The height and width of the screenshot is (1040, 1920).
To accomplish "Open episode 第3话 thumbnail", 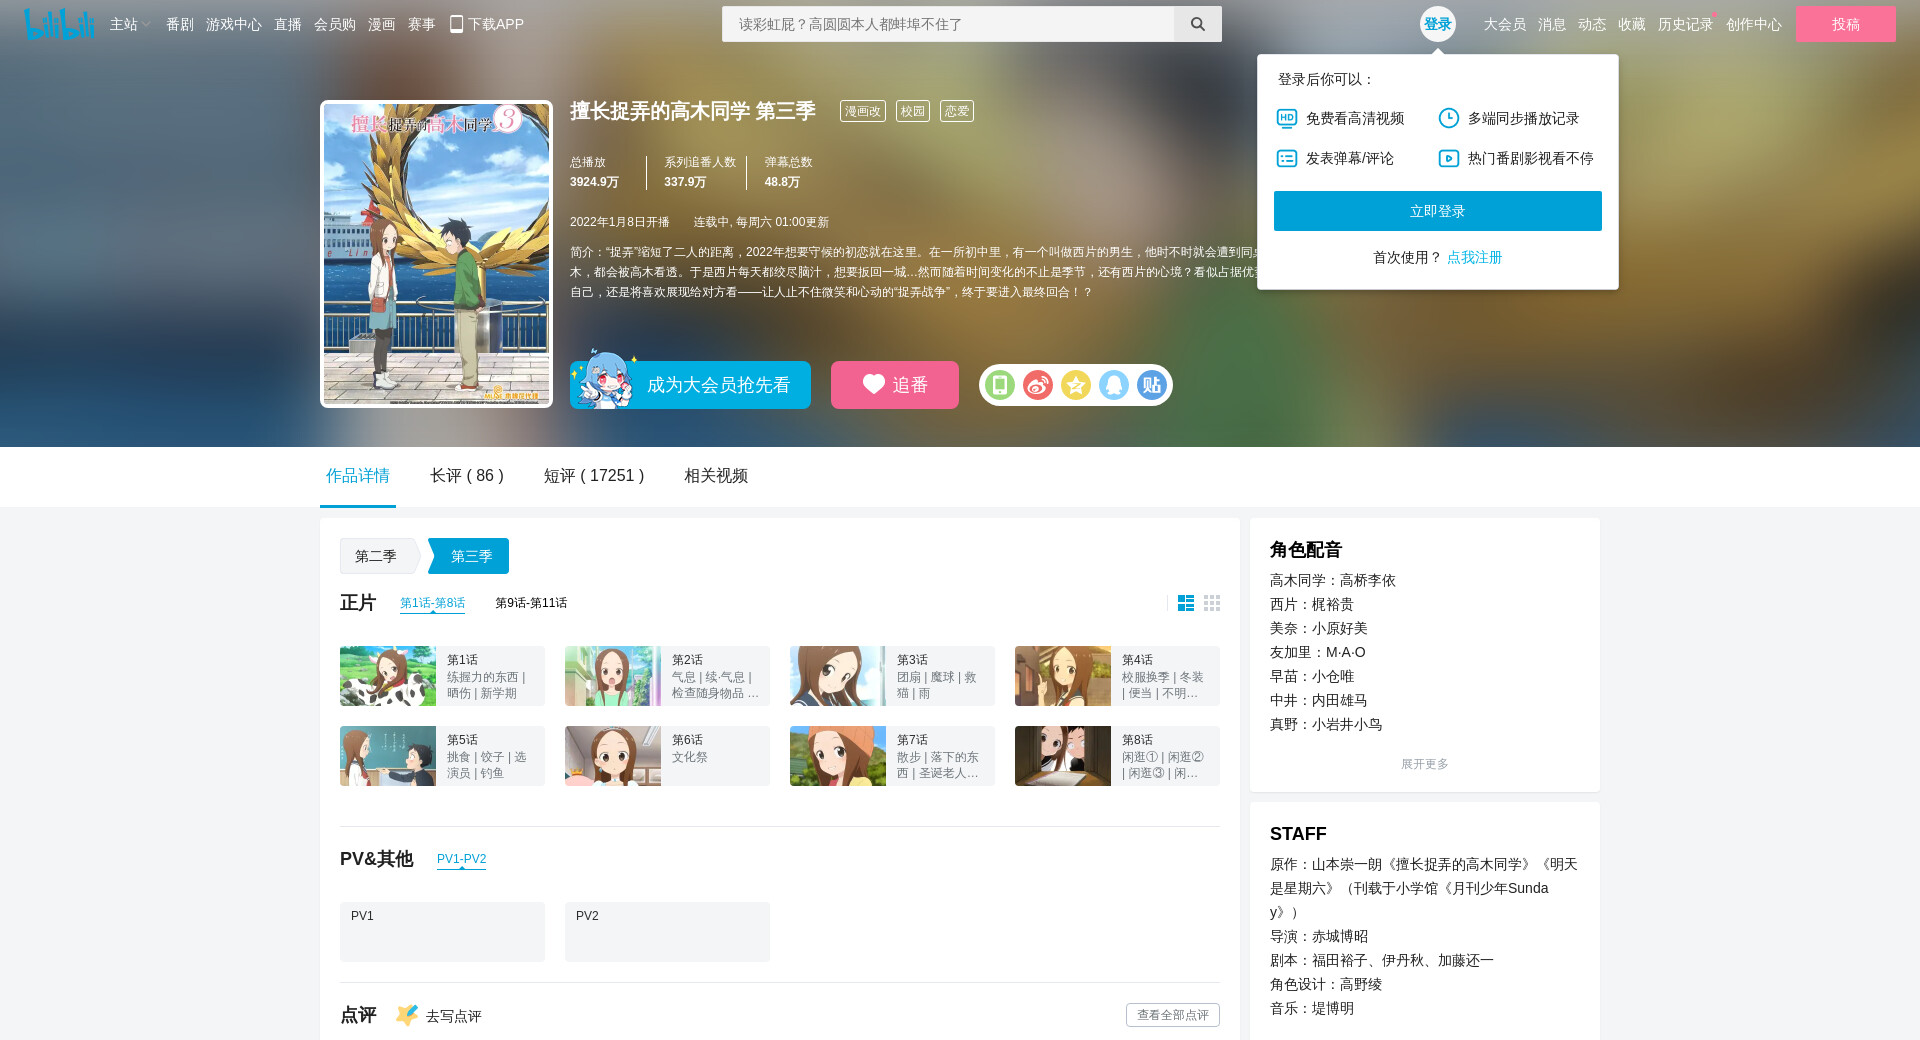I will (837, 676).
